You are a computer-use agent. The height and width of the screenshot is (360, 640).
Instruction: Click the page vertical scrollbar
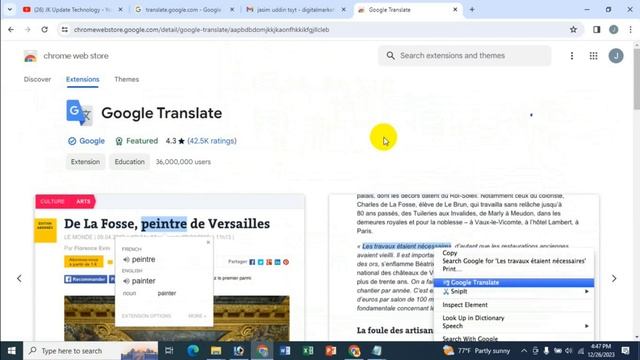pyautogui.click(x=636, y=78)
